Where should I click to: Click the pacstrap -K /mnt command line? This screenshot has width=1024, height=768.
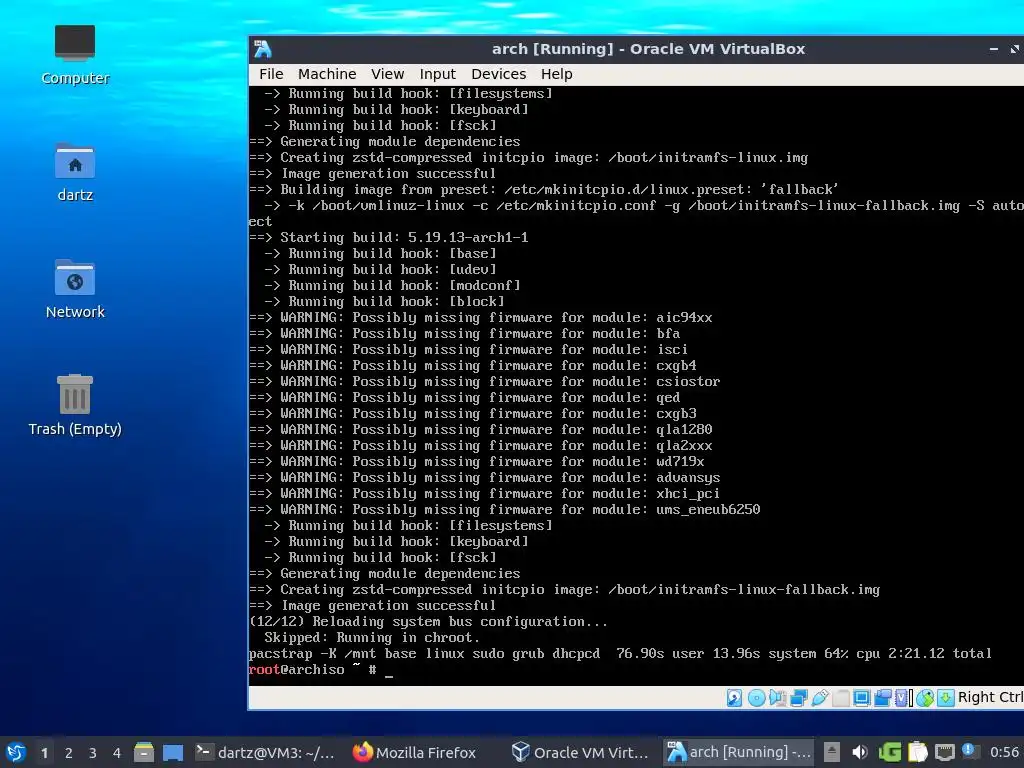[620, 654]
